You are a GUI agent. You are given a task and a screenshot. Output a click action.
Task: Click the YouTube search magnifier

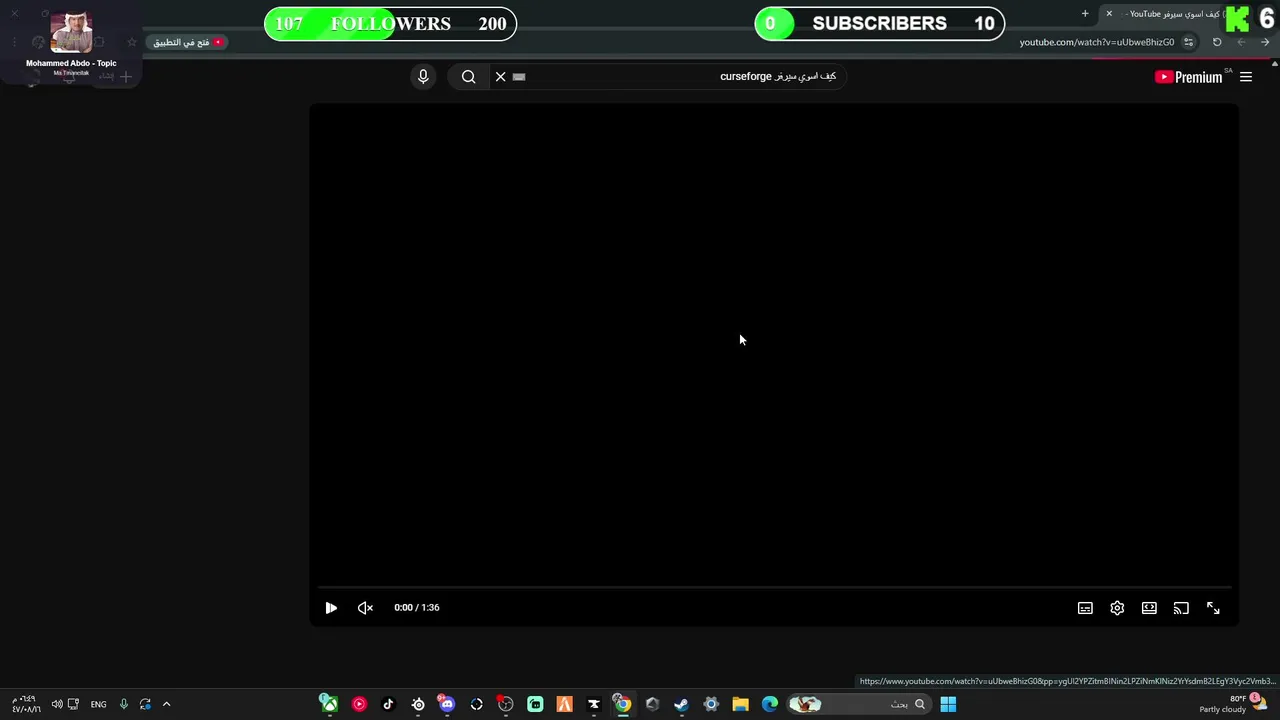click(x=468, y=77)
